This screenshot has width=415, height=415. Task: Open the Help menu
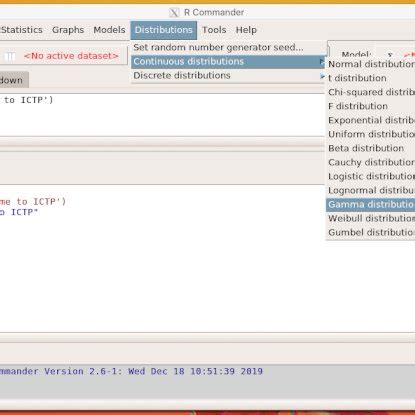click(246, 30)
